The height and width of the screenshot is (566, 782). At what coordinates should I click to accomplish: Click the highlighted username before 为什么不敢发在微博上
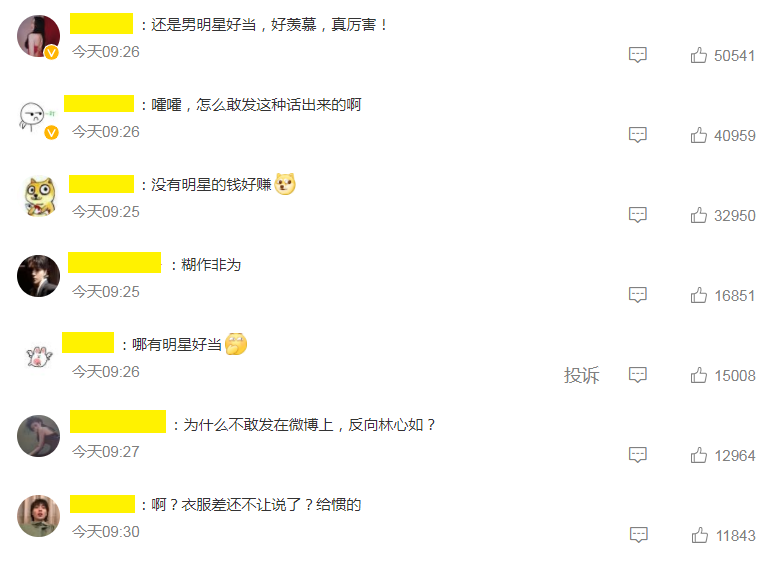pos(118,421)
